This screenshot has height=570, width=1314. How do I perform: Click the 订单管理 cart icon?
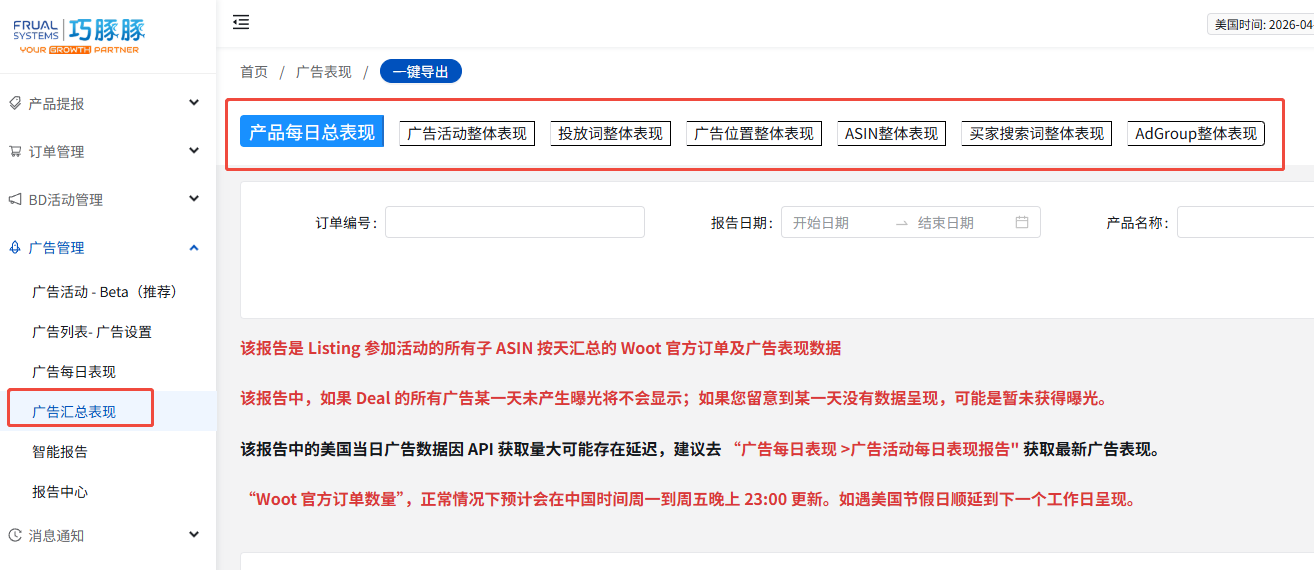15,152
